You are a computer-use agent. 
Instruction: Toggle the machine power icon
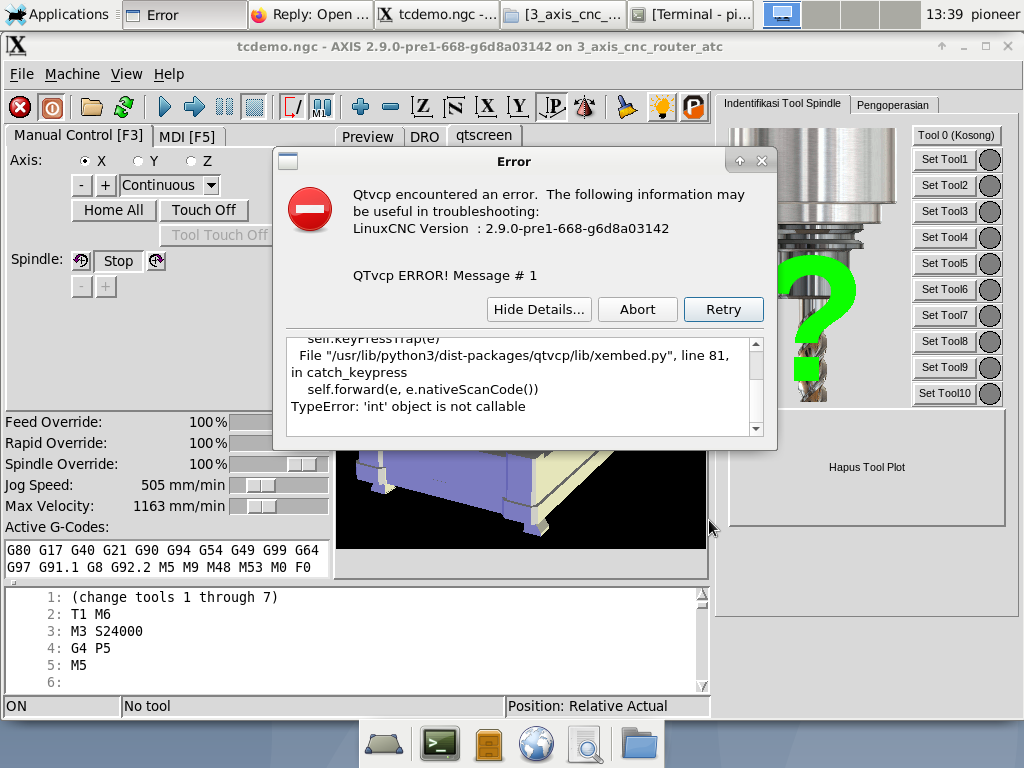coord(52,107)
